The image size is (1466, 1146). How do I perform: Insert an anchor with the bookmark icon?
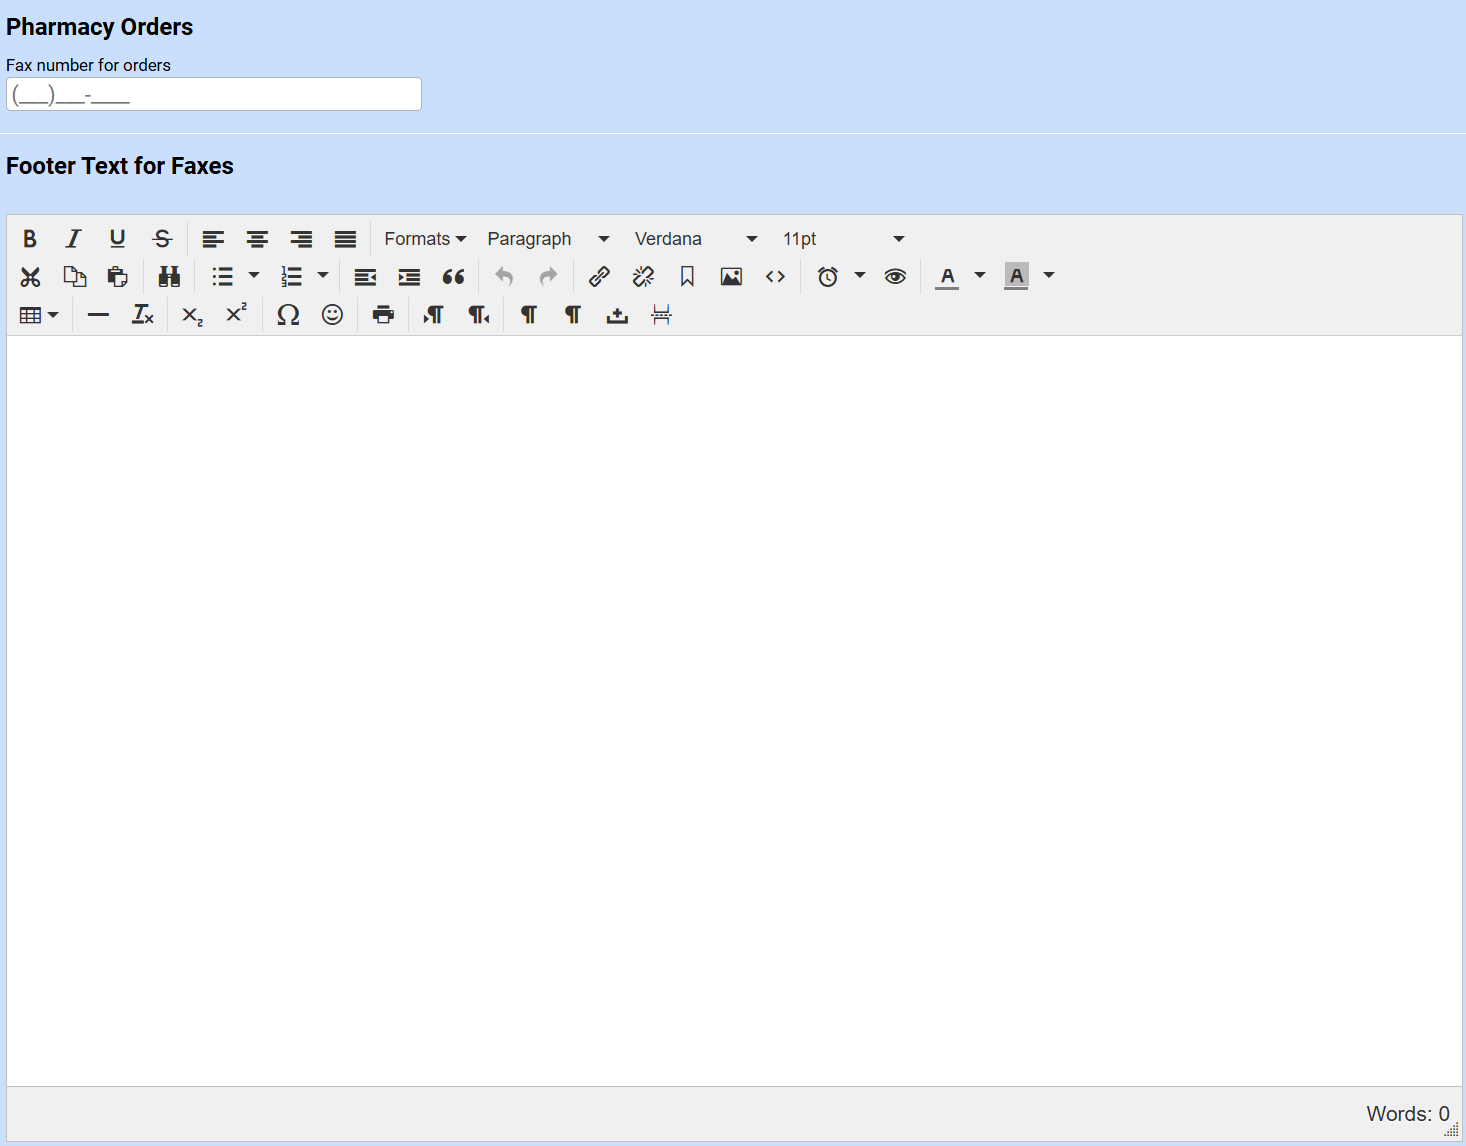point(687,277)
